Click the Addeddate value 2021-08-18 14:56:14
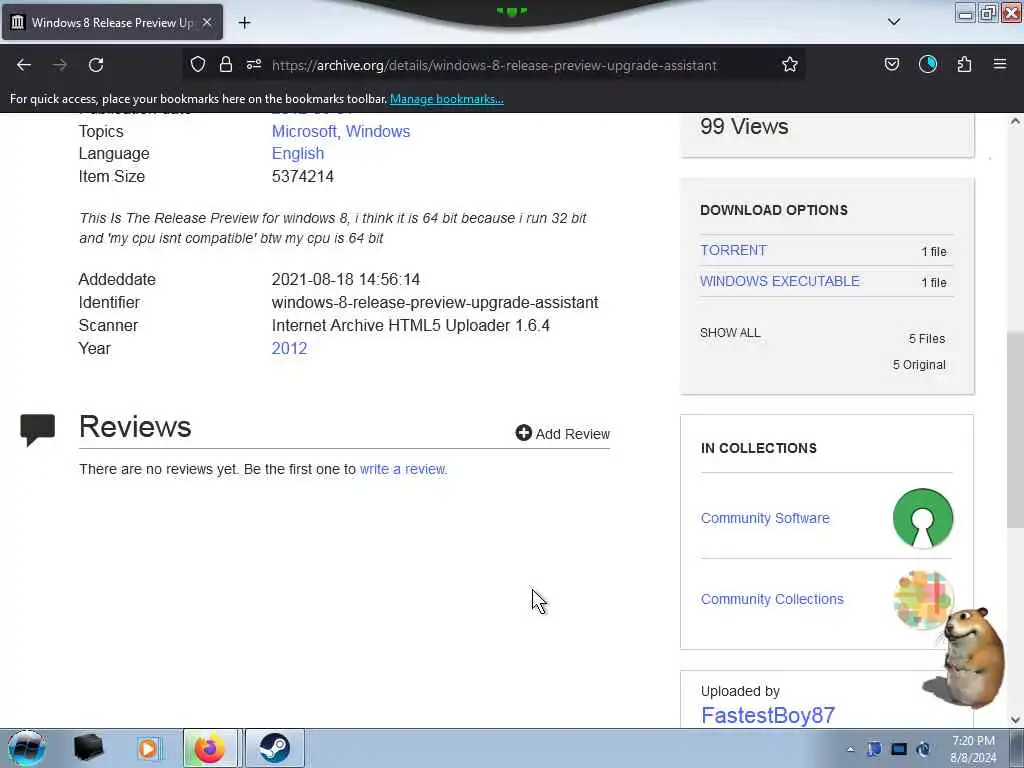This screenshot has height=768, width=1024. 345,280
